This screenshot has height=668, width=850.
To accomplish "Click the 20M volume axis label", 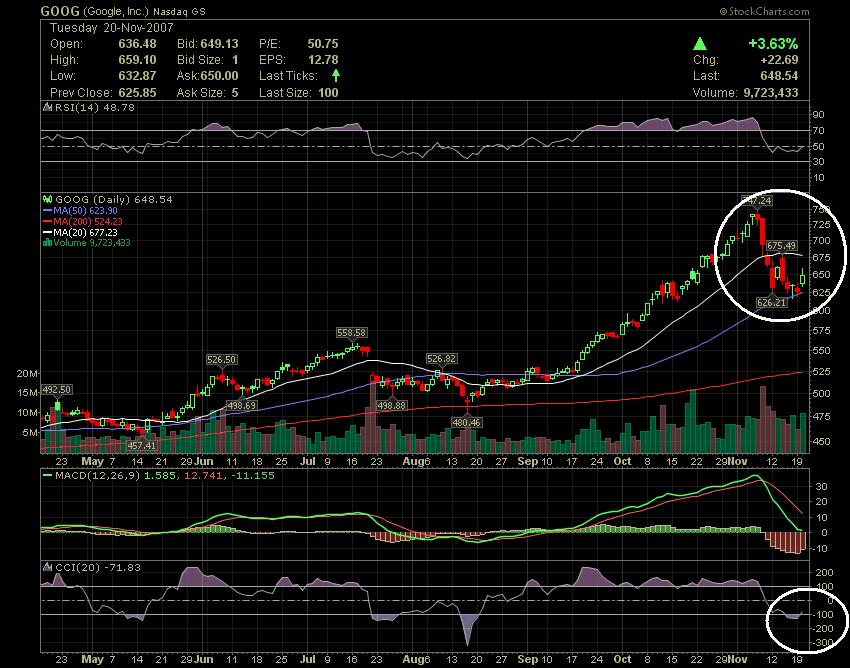I will (x=27, y=374).
